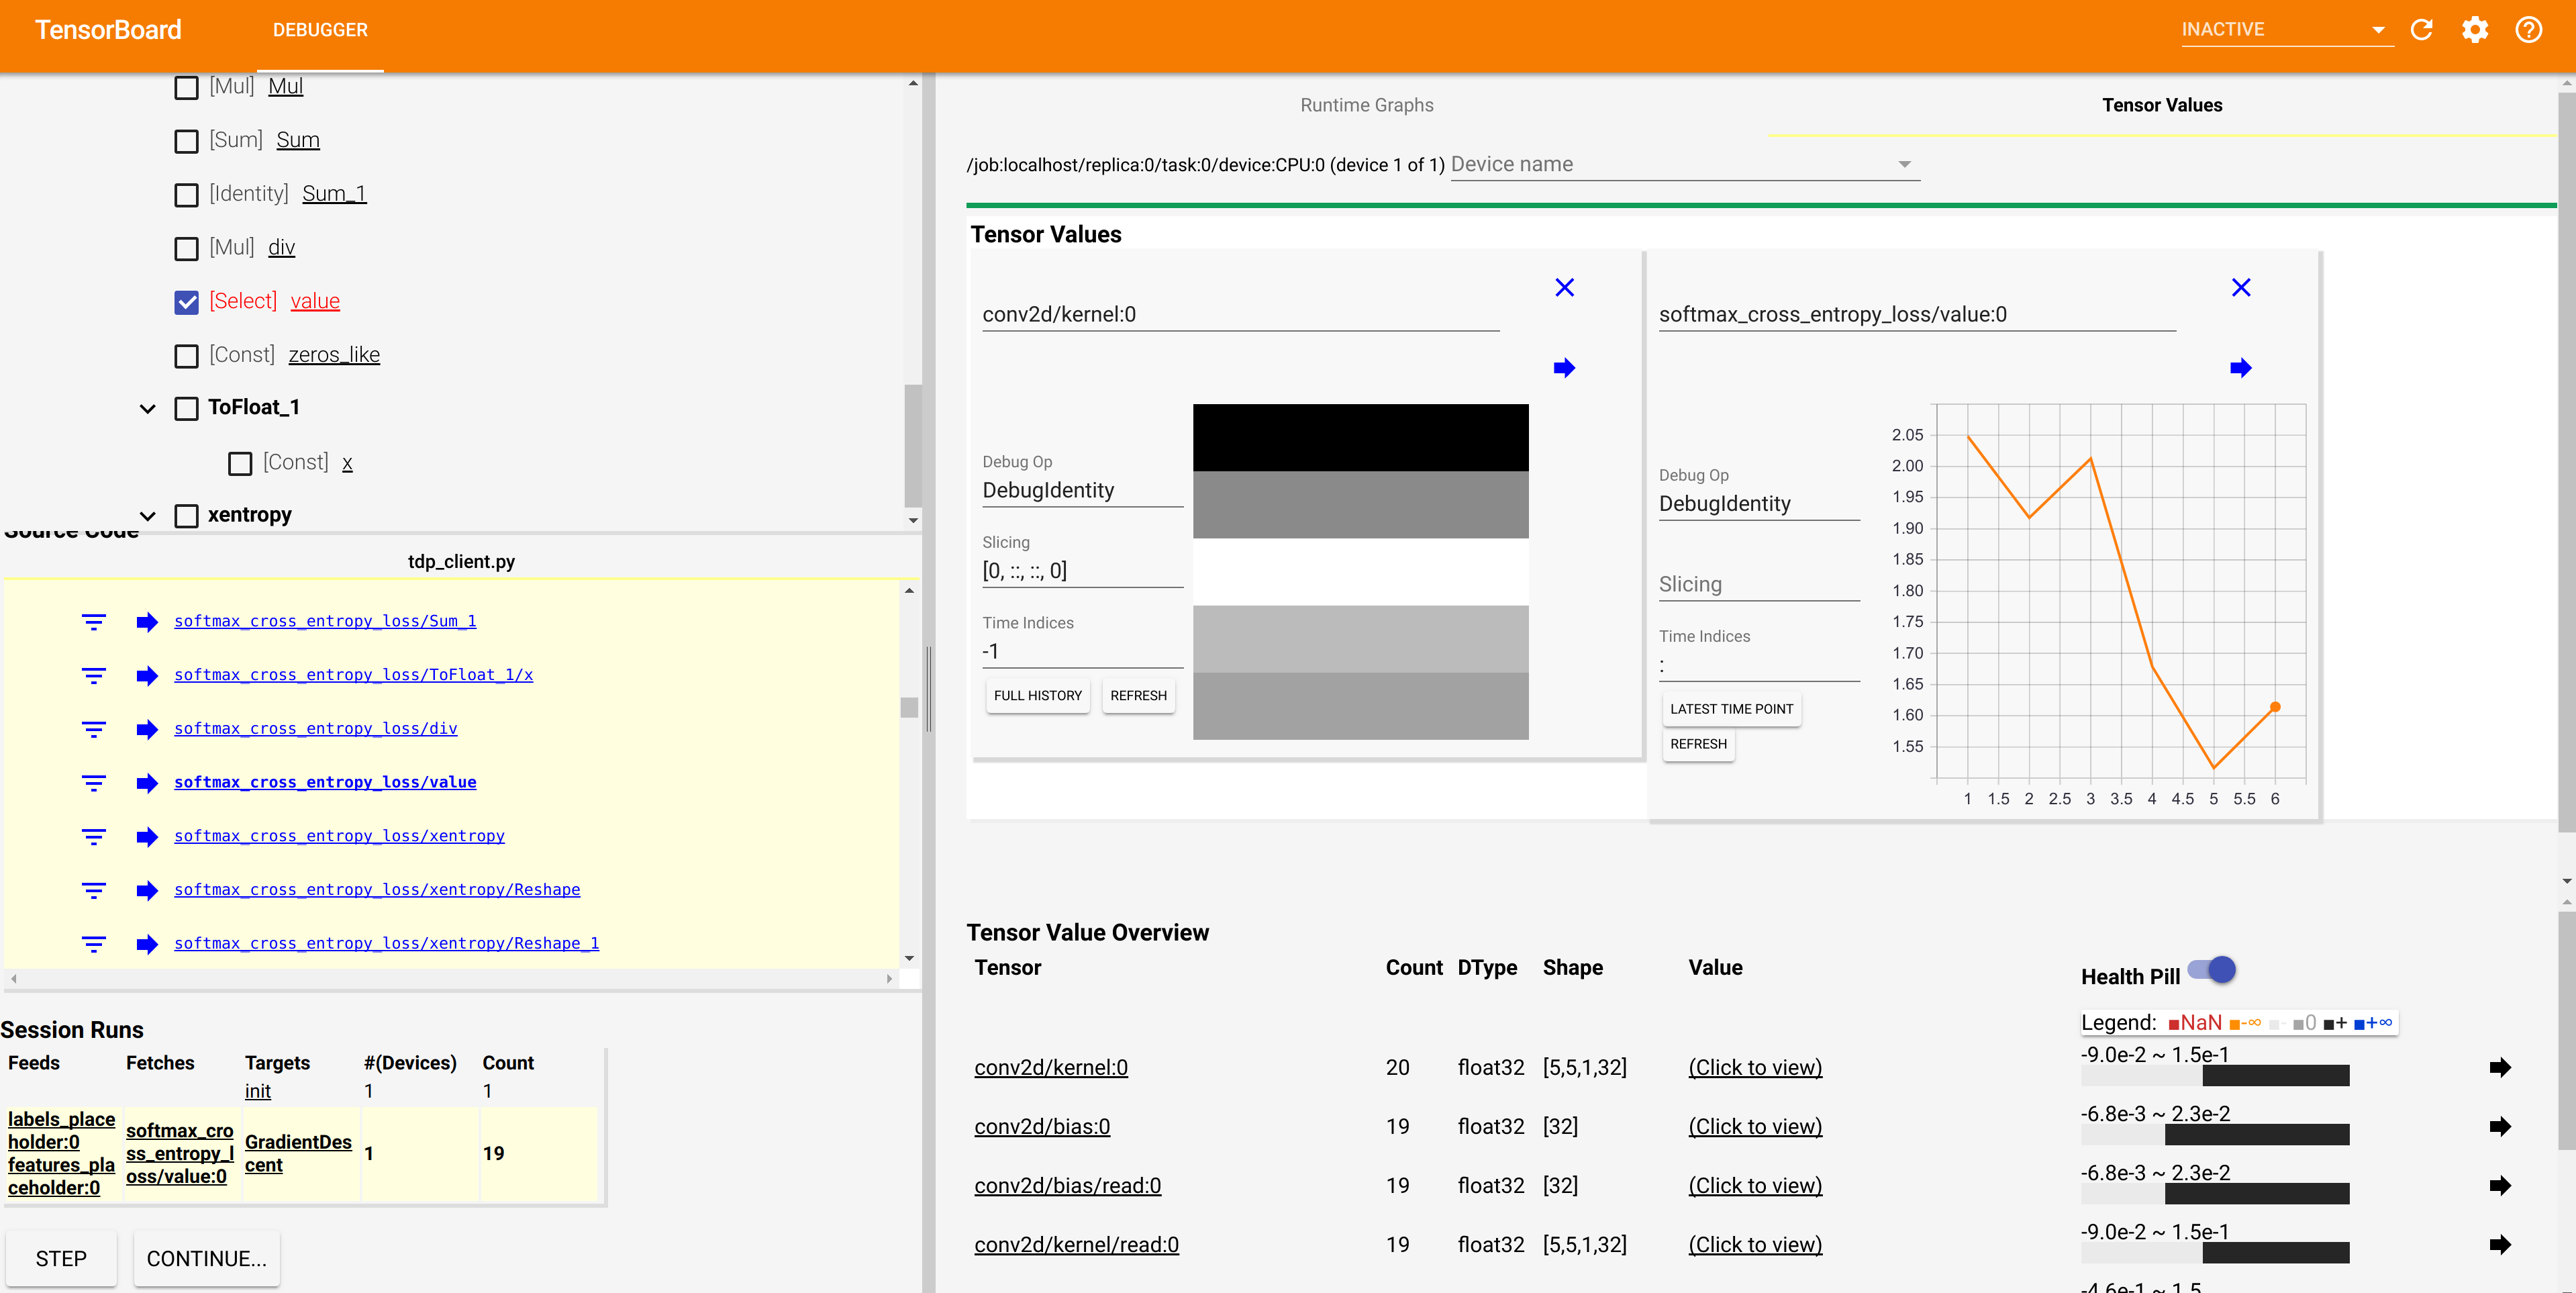Click the refresh icon in the top bar
Screen dimensions: 2576x1293
[x=2422, y=29]
